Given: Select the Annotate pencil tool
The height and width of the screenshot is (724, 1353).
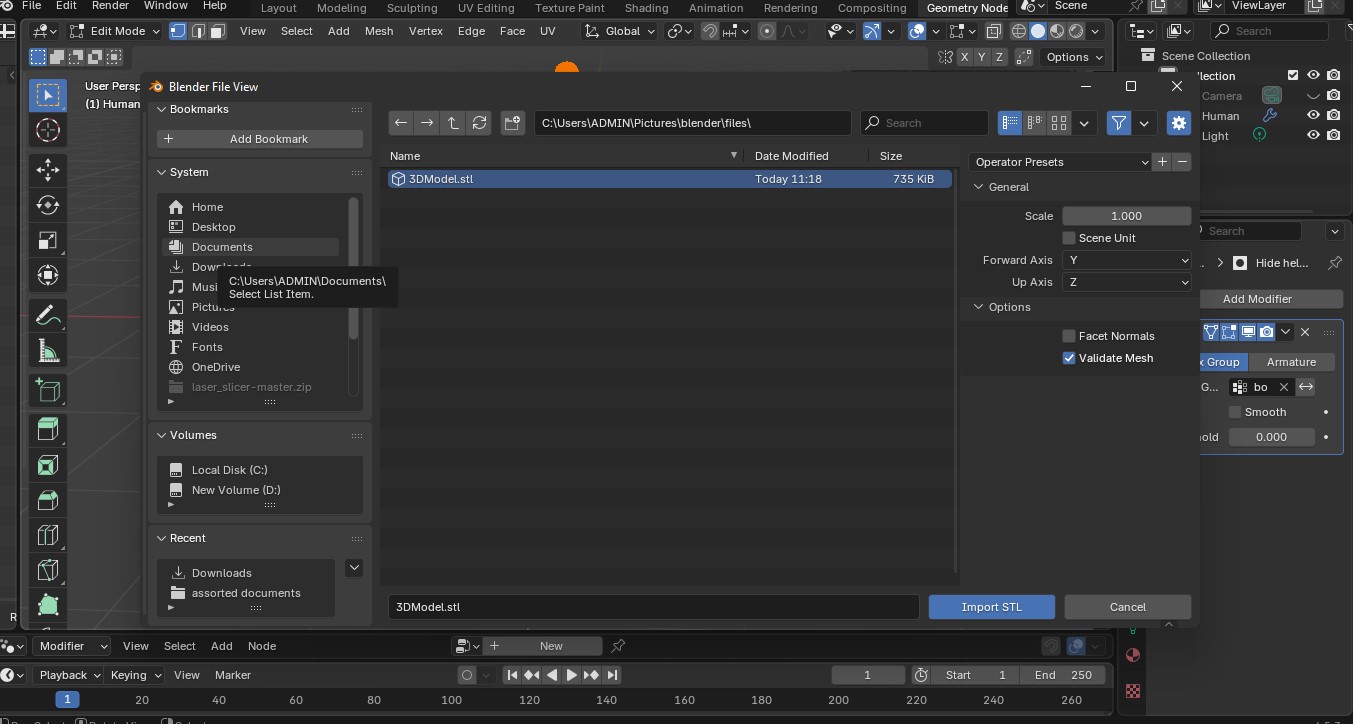Looking at the screenshot, I should pyautogui.click(x=47, y=315).
